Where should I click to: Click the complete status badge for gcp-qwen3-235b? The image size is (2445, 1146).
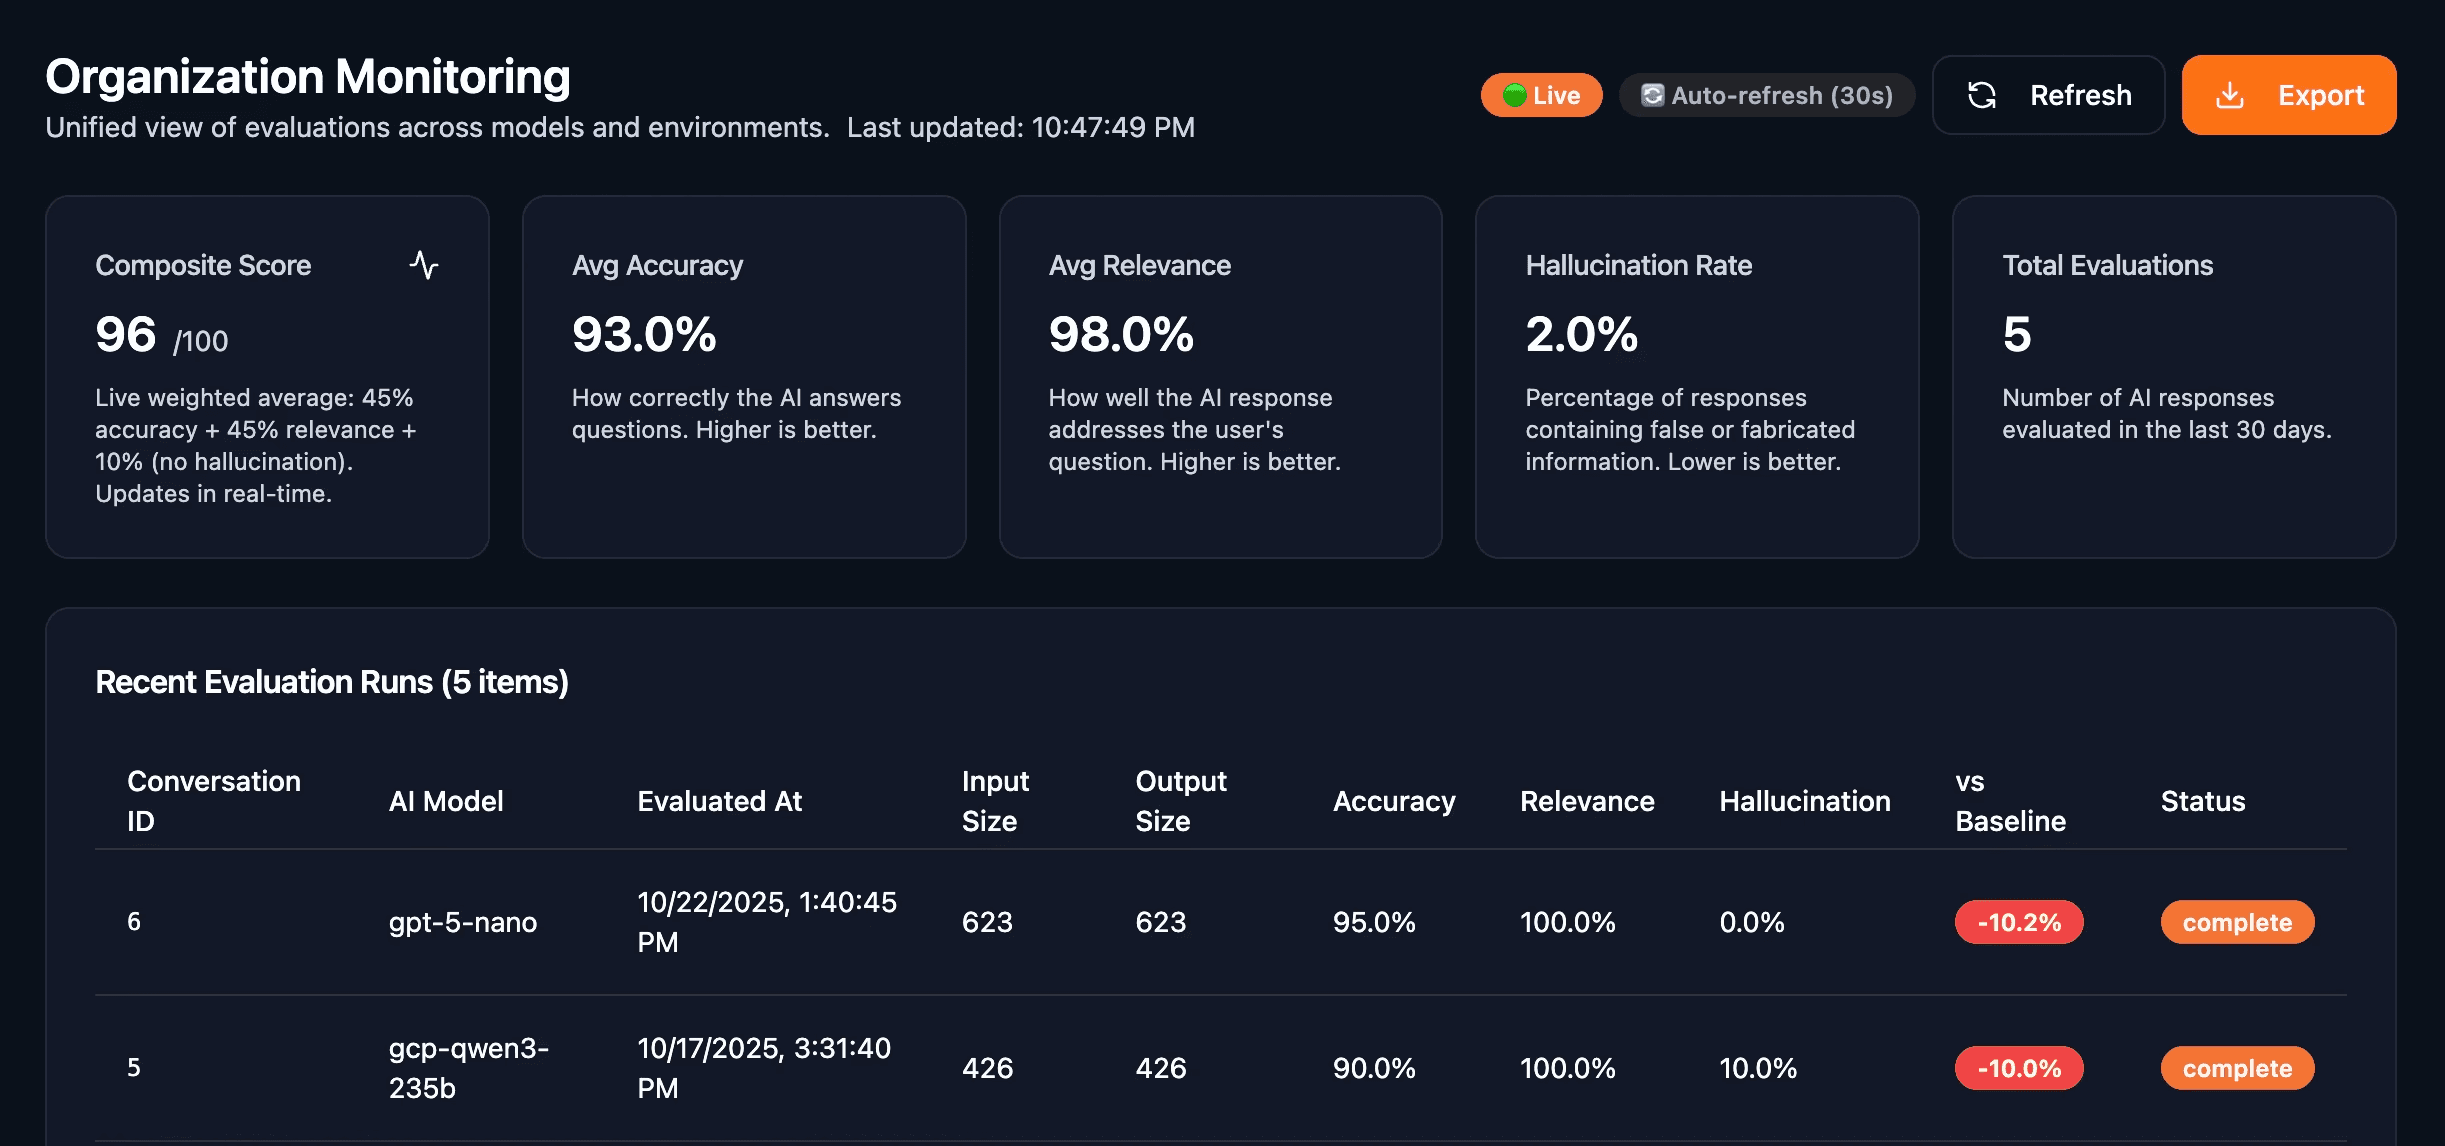[x=2237, y=1068]
